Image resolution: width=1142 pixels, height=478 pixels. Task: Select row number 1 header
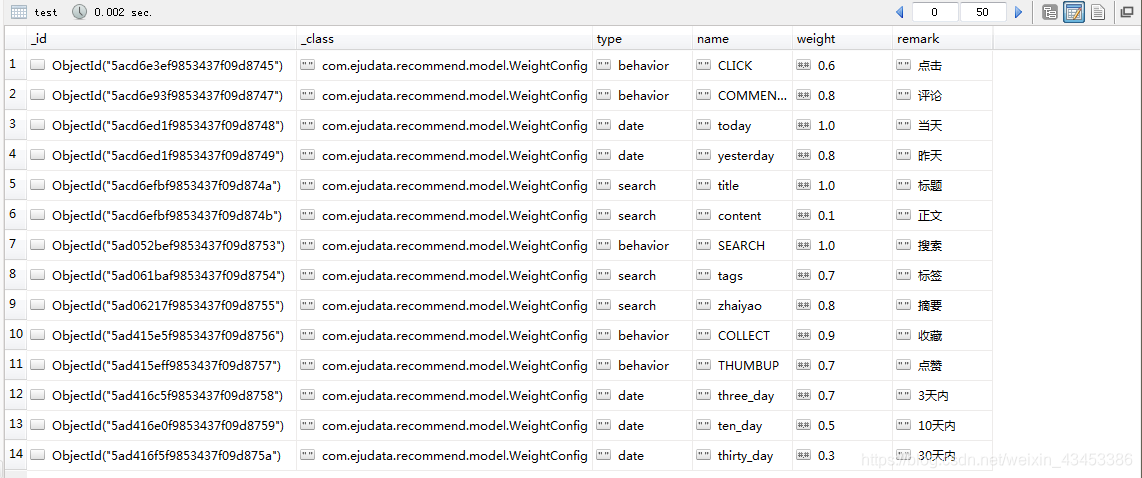click(x=15, y=66)
